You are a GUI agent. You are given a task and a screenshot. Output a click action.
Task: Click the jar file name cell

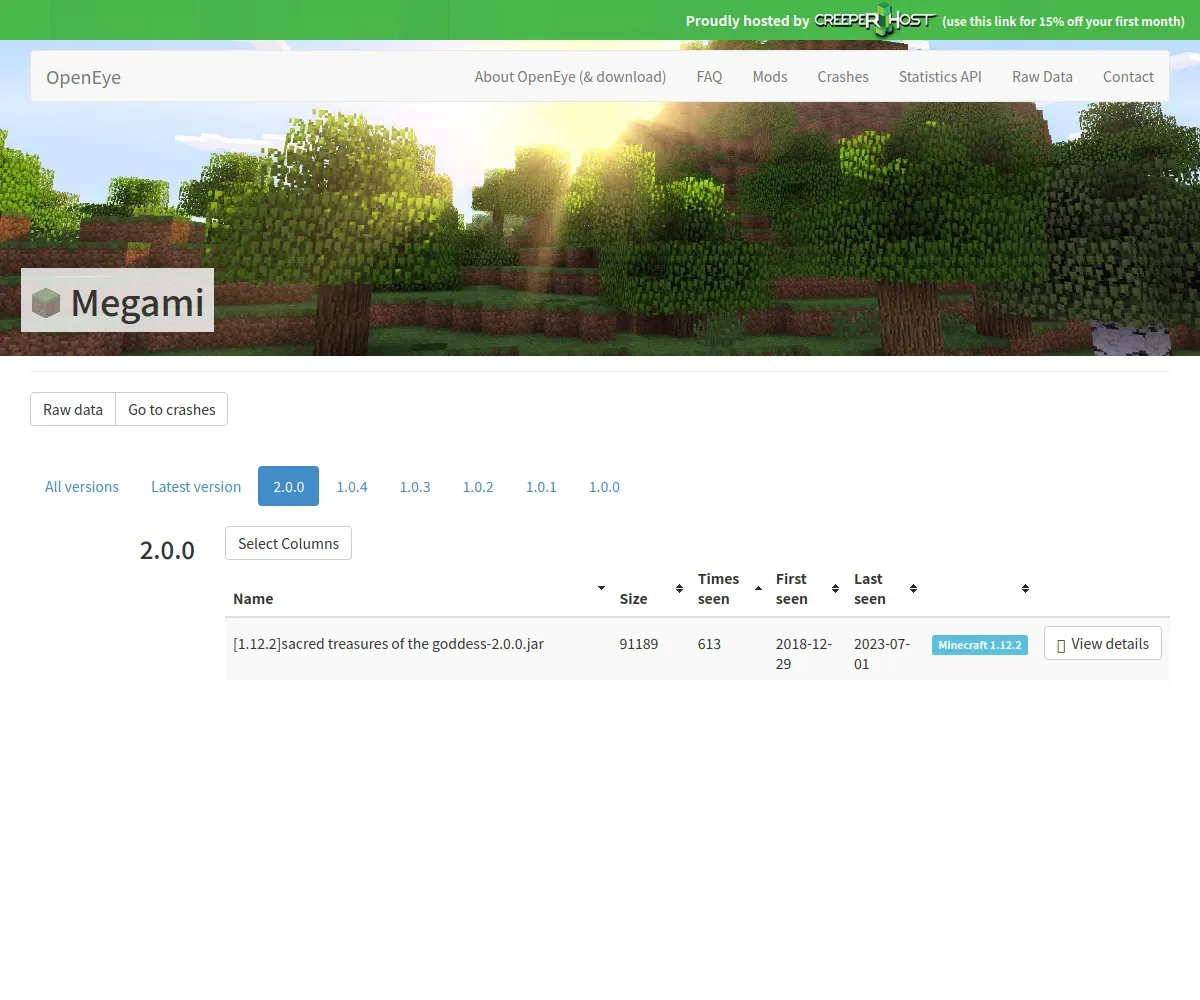click(388, 643)
